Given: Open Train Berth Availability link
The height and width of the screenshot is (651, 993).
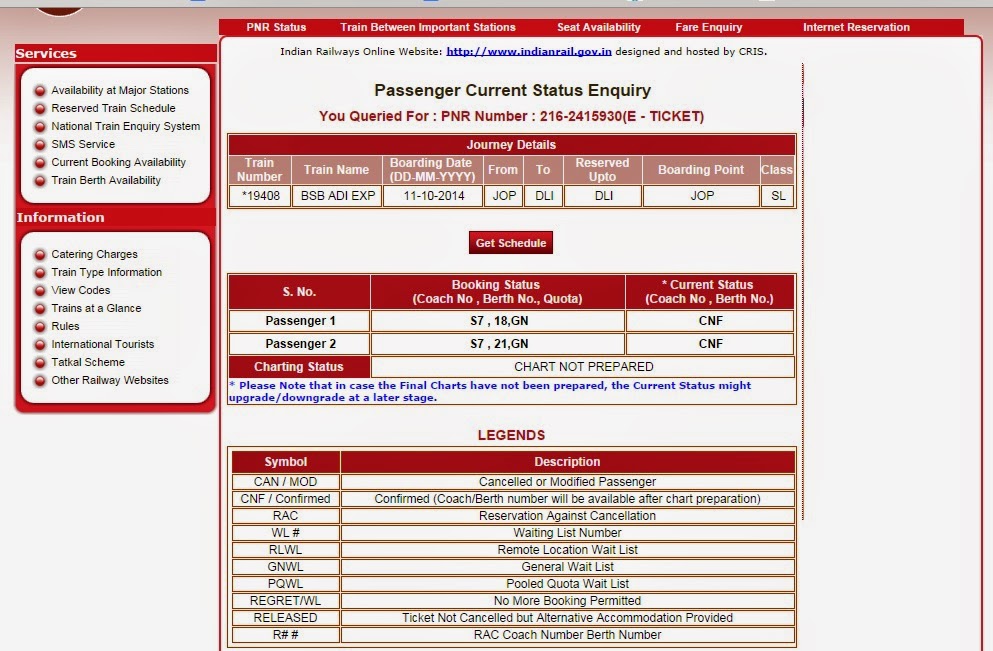Looking at the screenshot, I should [x=106, y=180].
